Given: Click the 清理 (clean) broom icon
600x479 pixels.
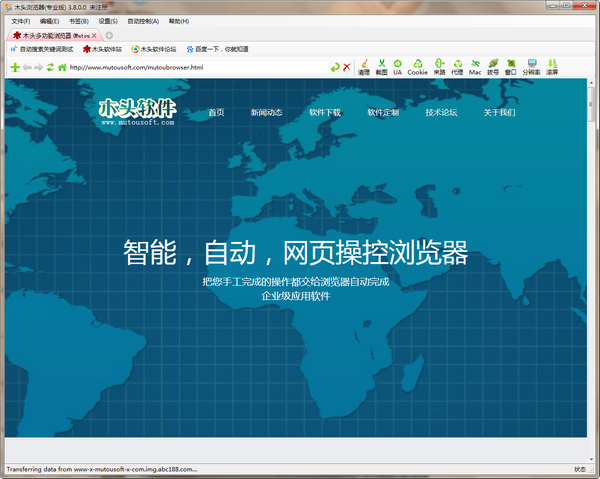Looking at the screenshot, I should point(364,66).
